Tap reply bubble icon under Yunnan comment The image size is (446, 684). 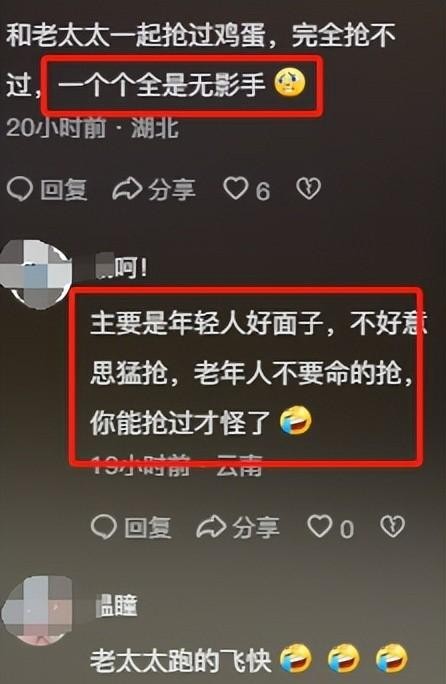104,527
